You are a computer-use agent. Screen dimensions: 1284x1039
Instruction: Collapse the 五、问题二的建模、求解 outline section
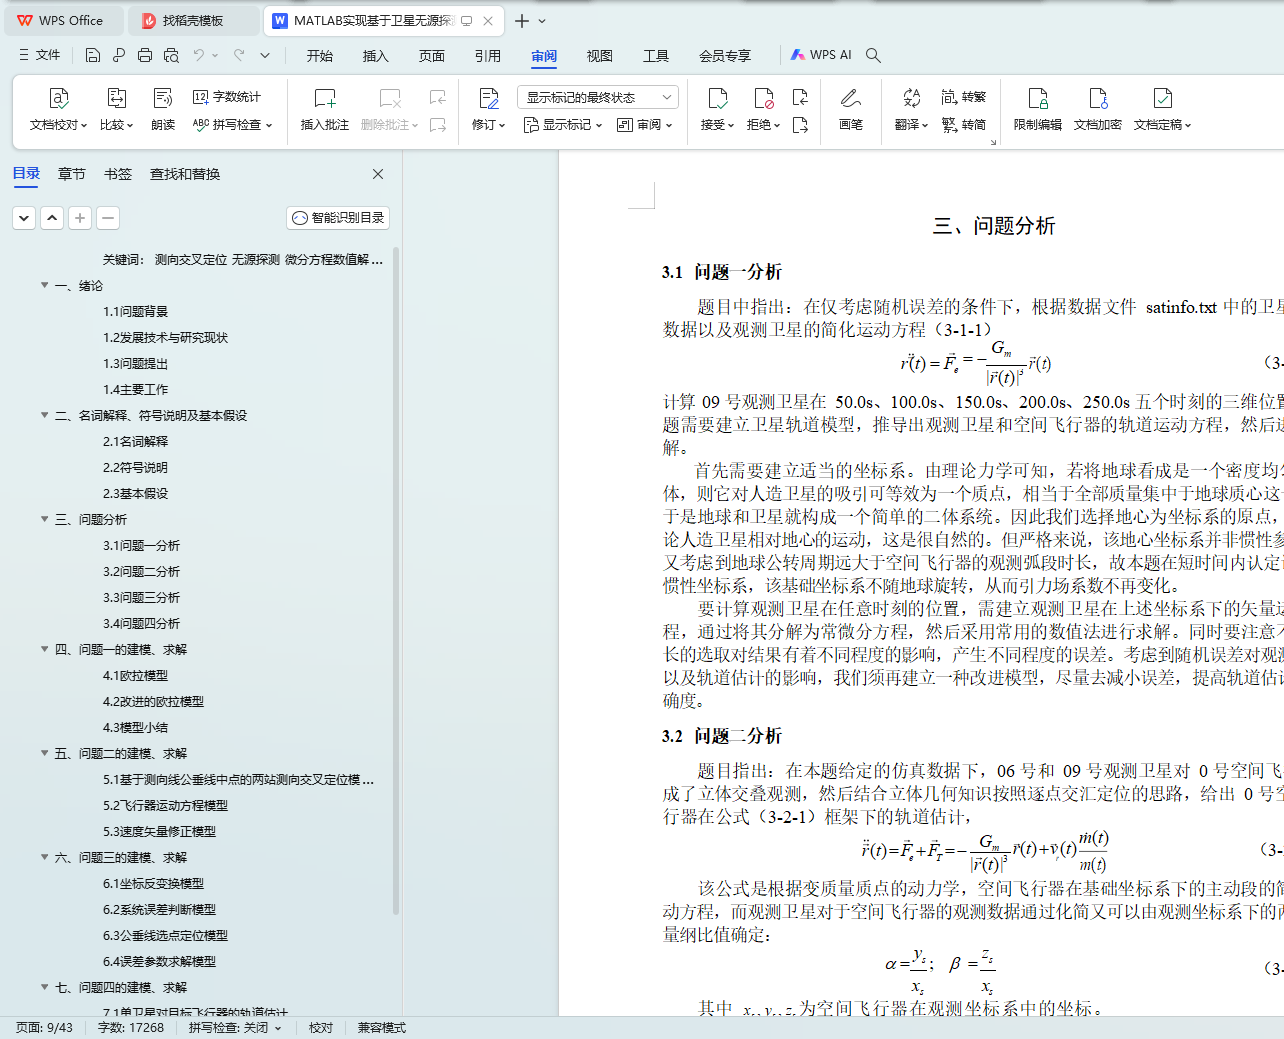pyautogui.click(x=44, y=754)
